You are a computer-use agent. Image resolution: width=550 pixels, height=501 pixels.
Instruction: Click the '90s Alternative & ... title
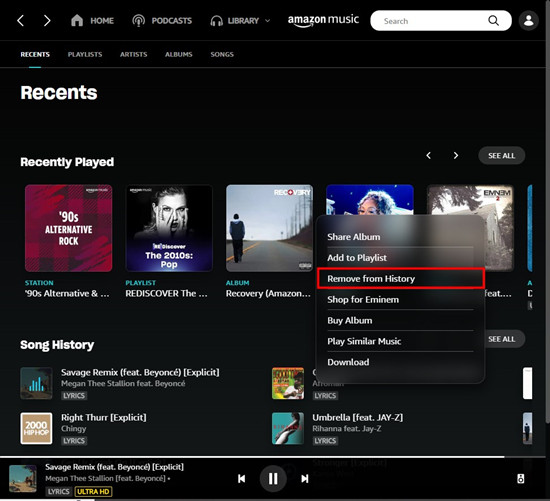[67, 293]
